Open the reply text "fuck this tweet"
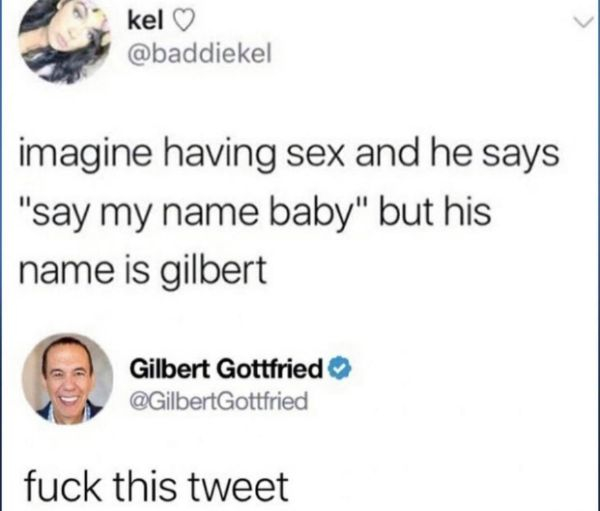600x511 pixels. click(156, 486)
